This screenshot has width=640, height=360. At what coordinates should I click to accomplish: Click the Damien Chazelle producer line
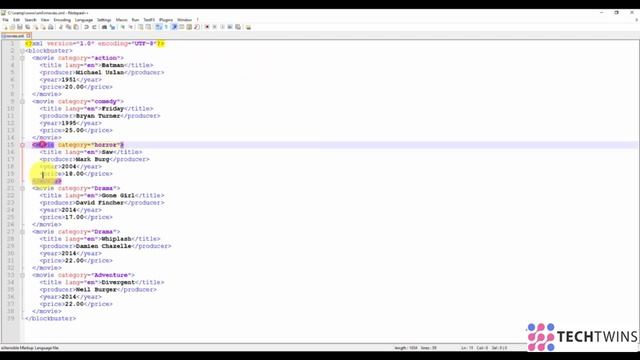point(105,247)
